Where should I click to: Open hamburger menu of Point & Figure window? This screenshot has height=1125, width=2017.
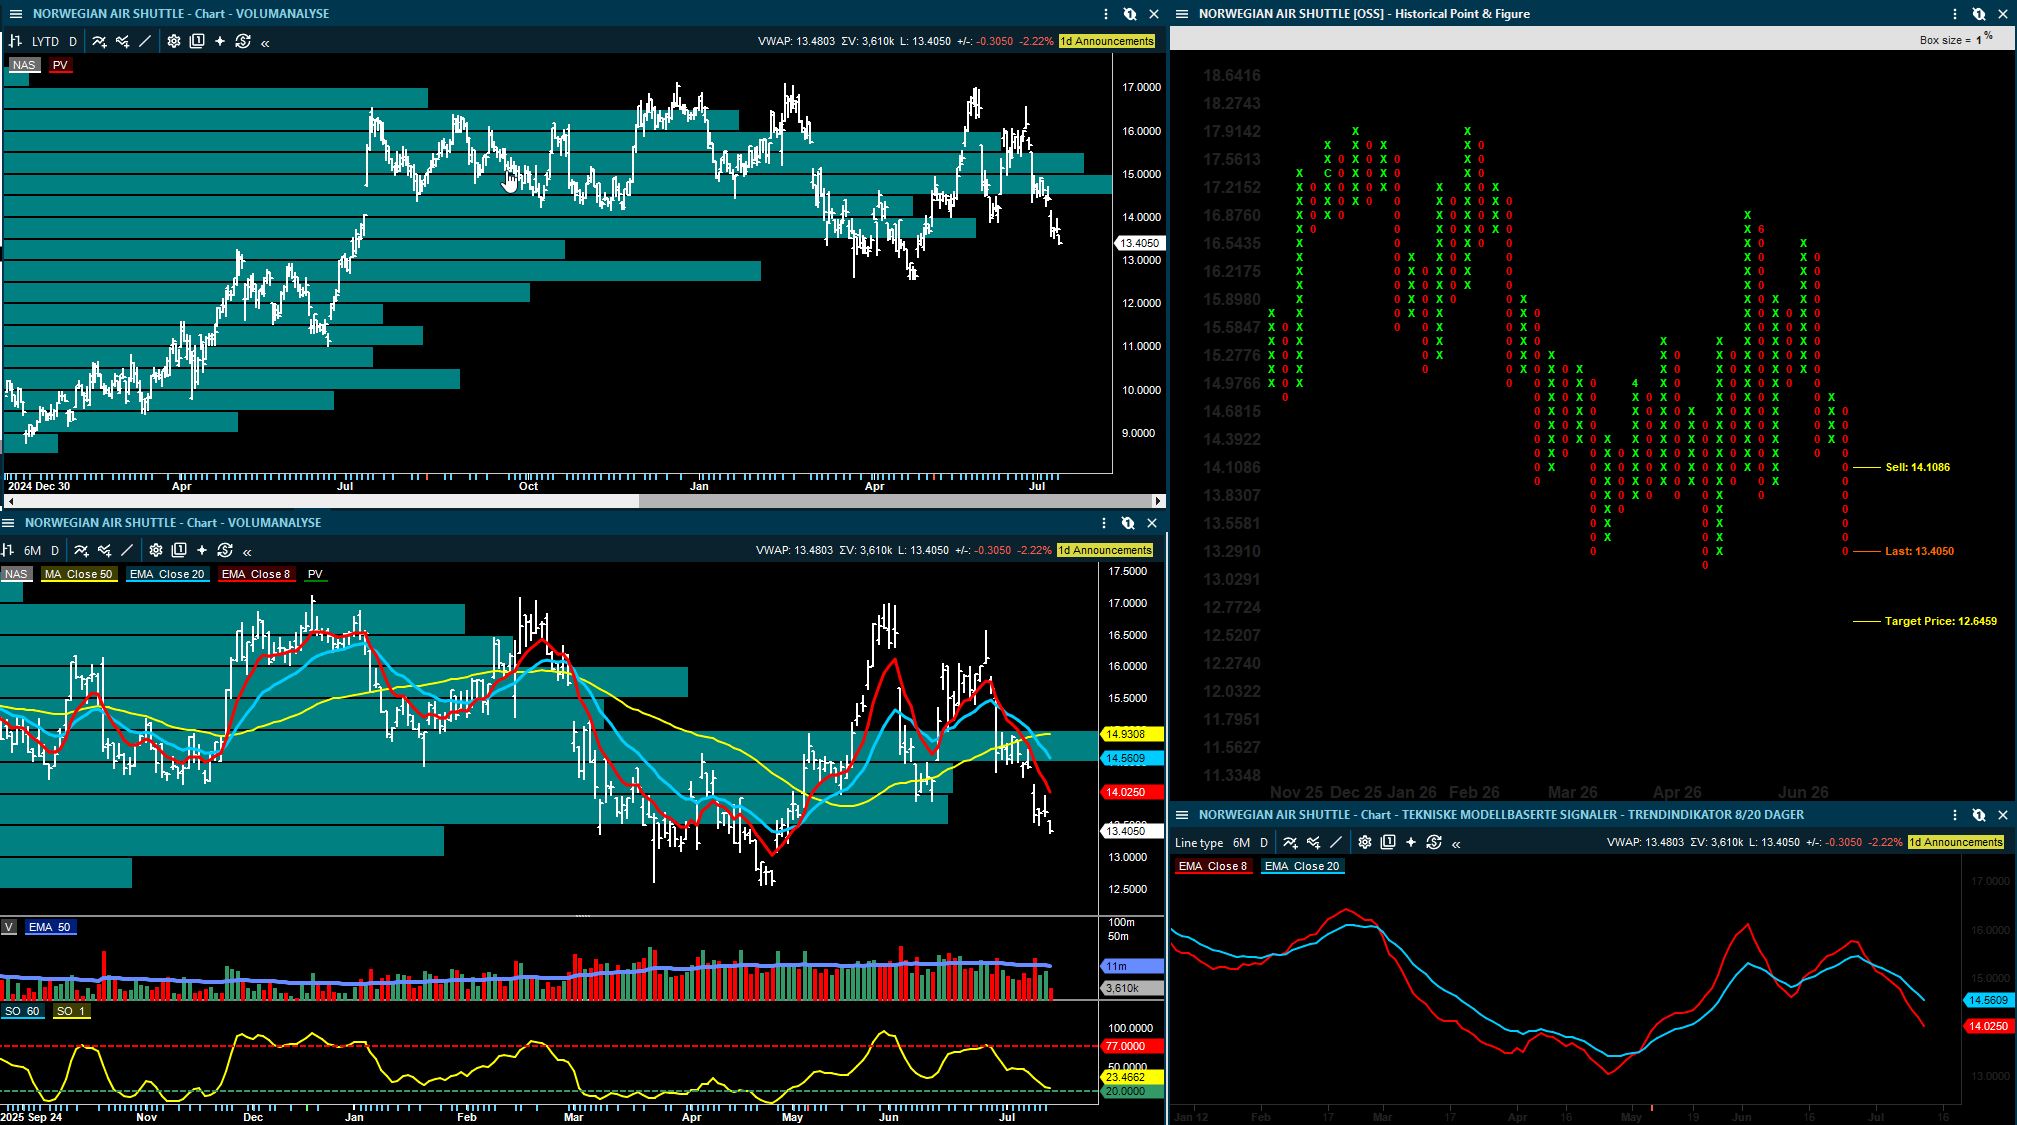pos(1181,14)
